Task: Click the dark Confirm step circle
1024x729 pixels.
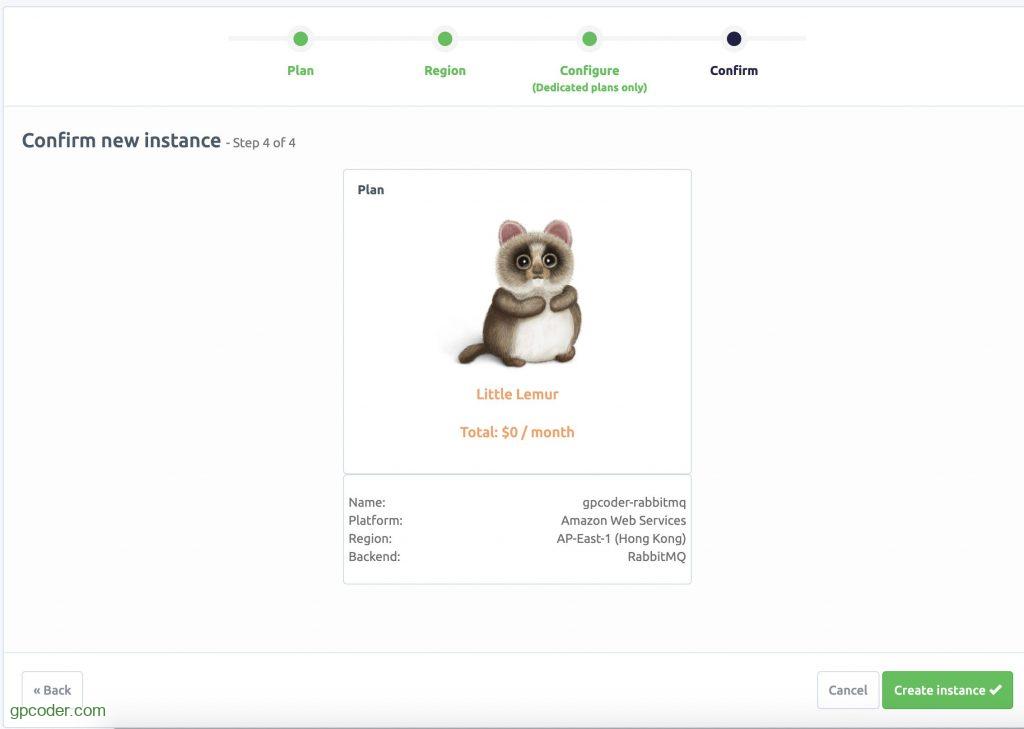Action: [x=734, y=39]
